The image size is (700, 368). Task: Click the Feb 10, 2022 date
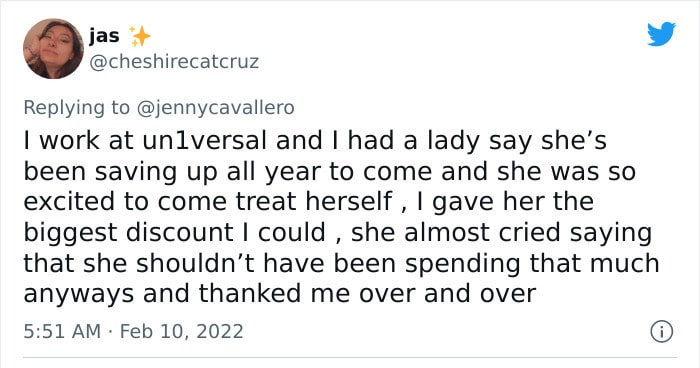[182, 331]
